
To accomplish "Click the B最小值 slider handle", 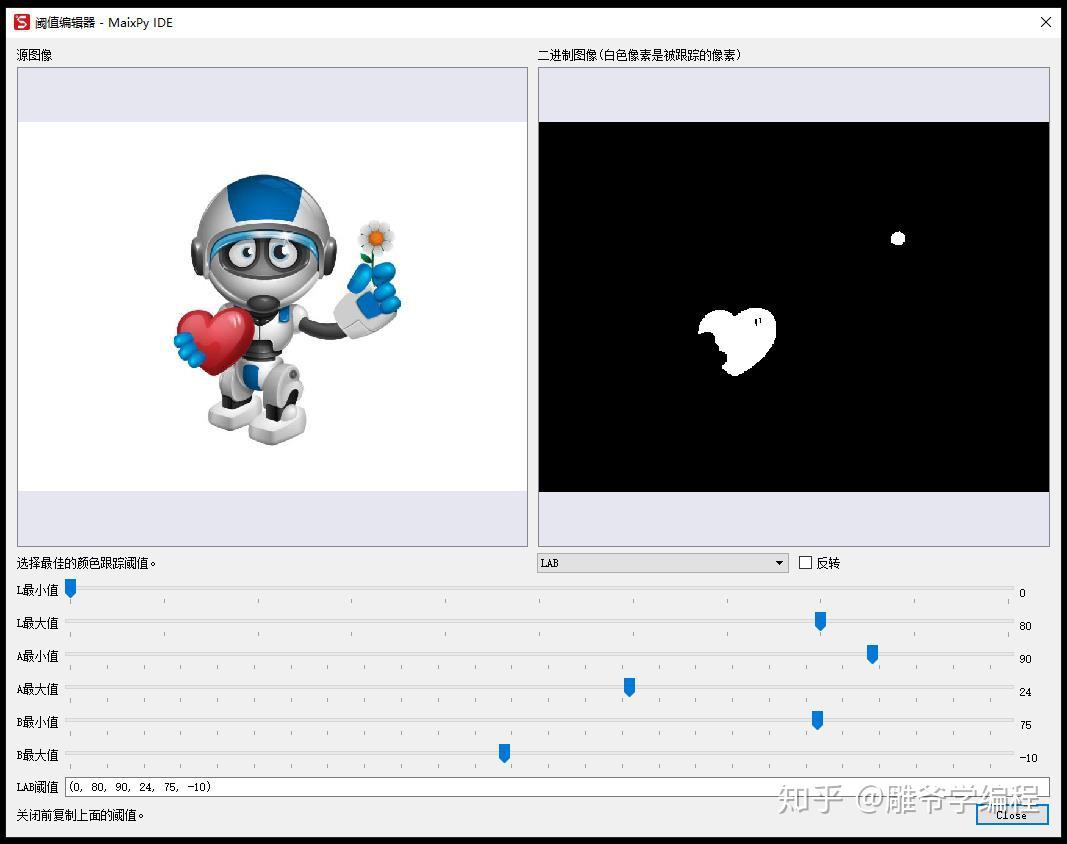I will (x=817, y=721).
